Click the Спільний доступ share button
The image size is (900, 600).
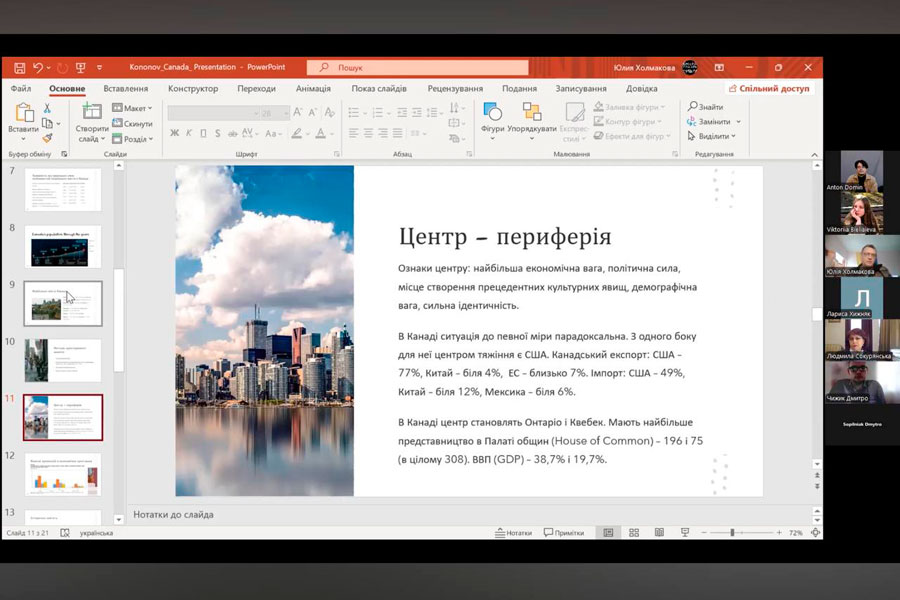(x=768, y=88)
